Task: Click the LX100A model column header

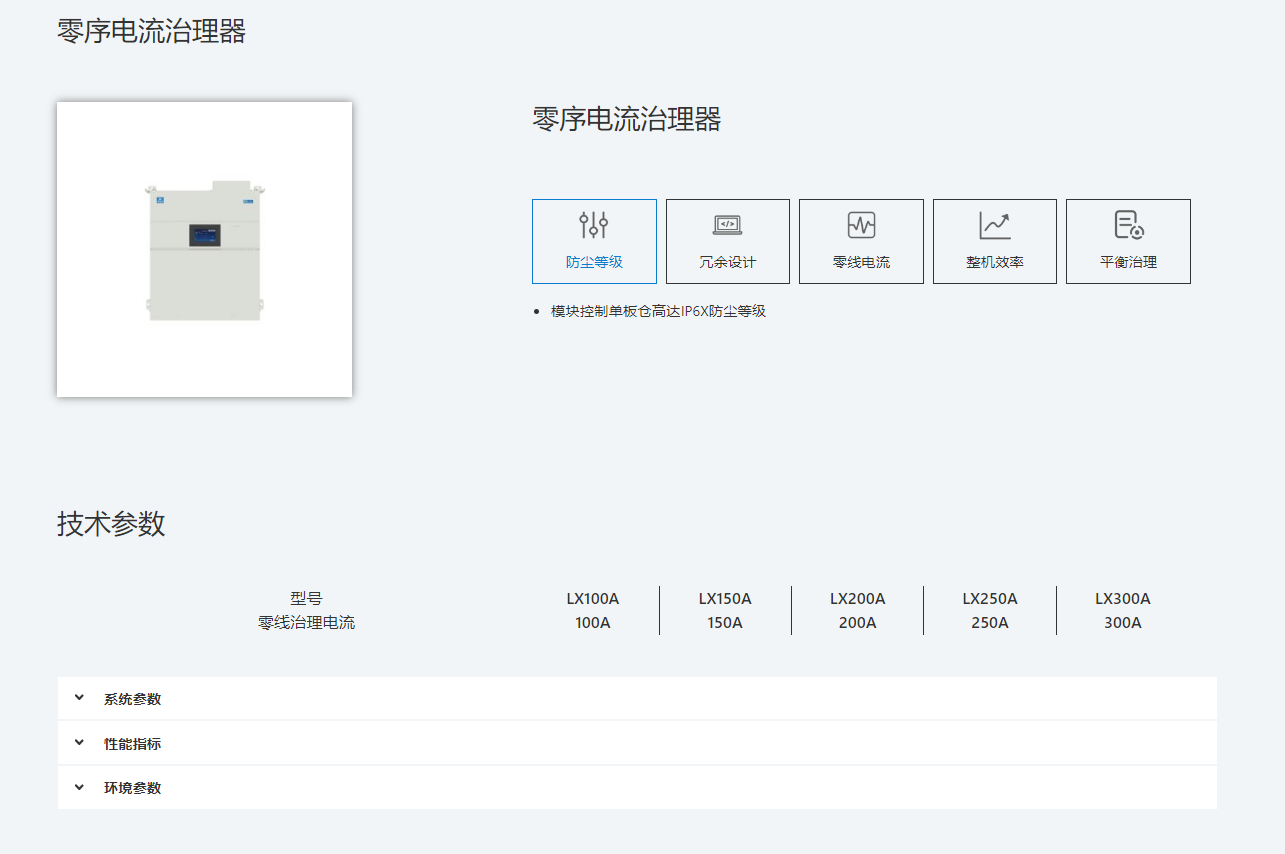Action: (x=593, y=599)
